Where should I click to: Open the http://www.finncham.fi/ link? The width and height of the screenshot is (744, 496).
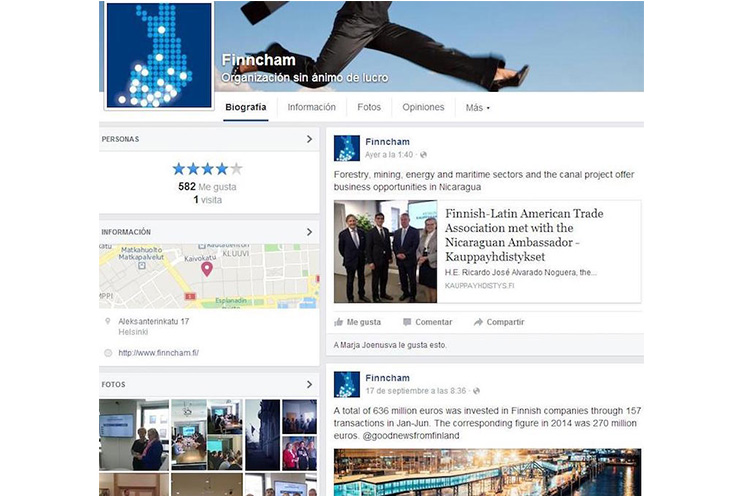pos(158,353)
